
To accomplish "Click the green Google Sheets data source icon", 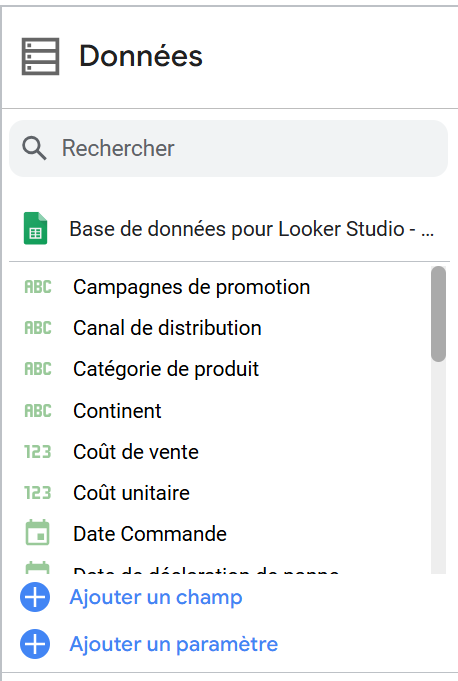I will (35, 228).
